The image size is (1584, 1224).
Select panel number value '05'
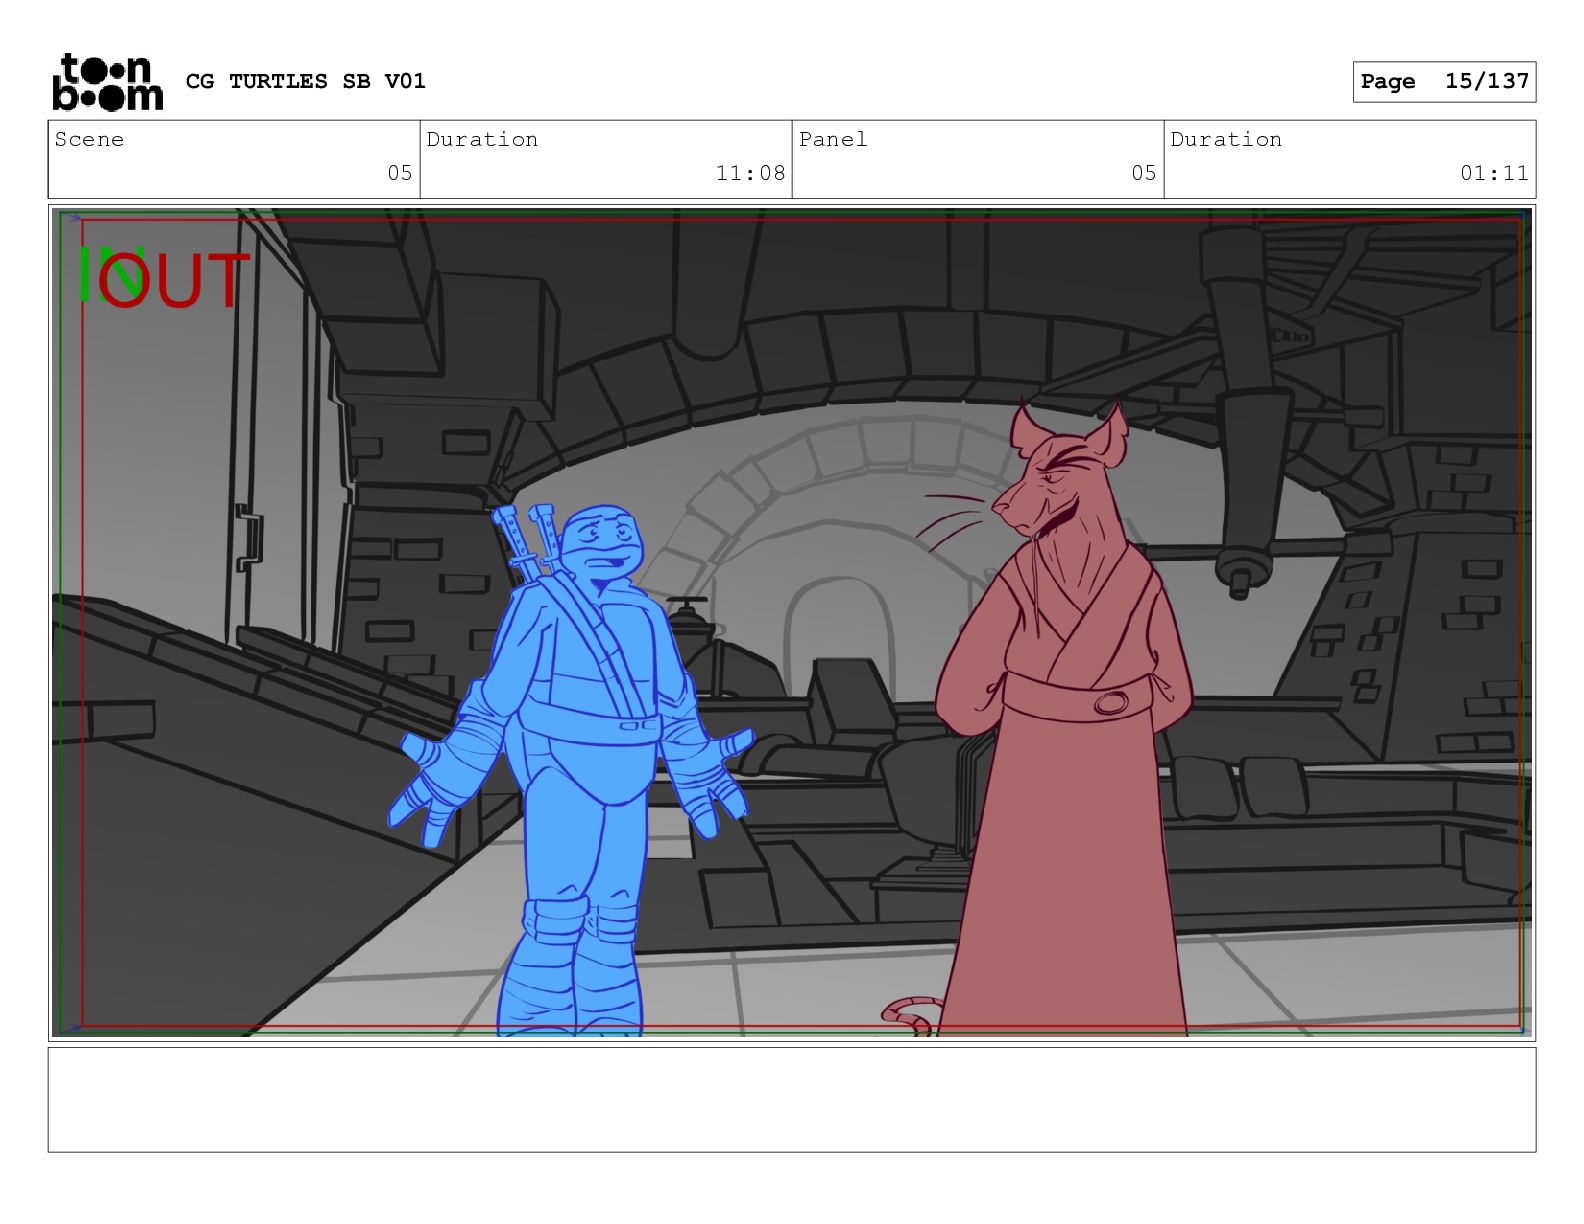click(1144, 173)
